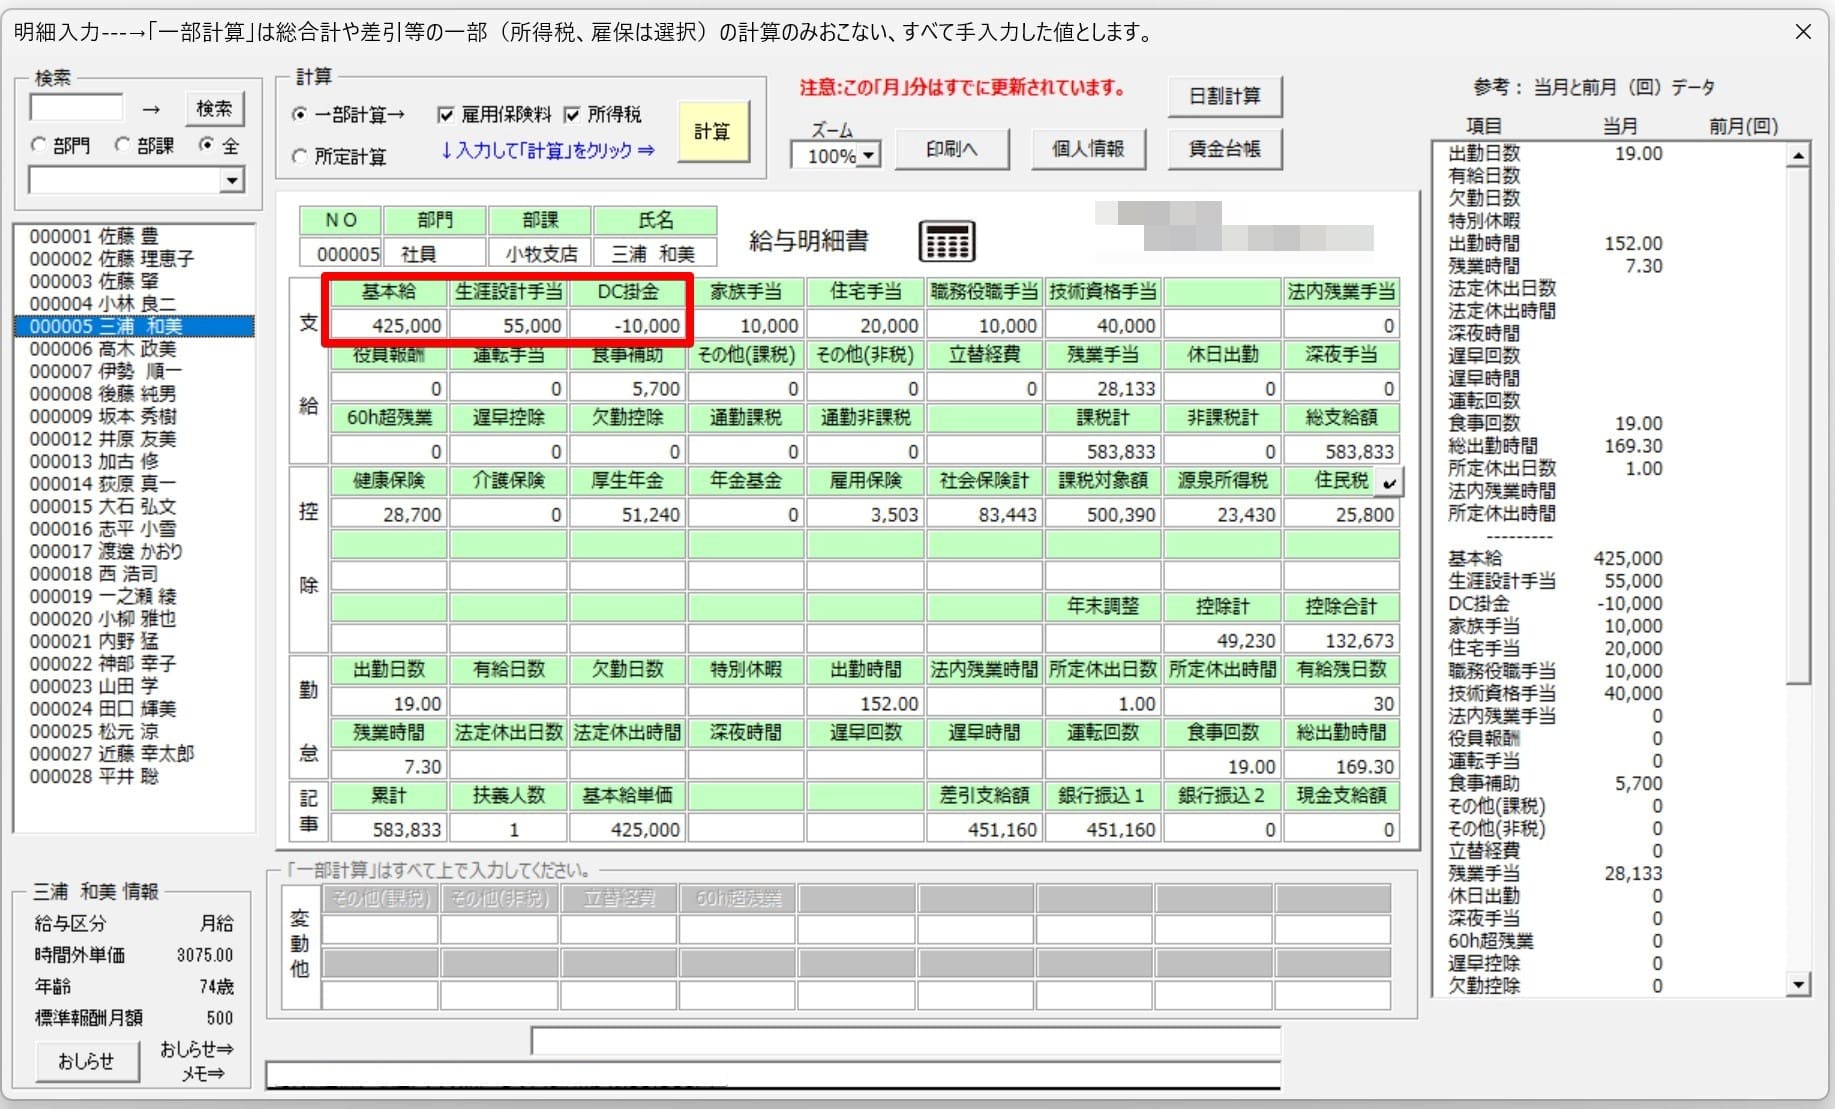Expand the search filter combo box

point(232,181)
